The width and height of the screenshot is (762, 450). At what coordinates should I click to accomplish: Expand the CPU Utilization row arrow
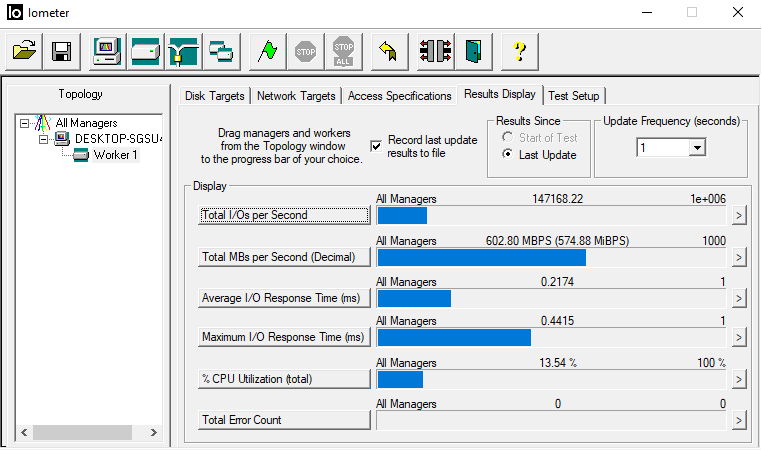[x=739, y=379]
